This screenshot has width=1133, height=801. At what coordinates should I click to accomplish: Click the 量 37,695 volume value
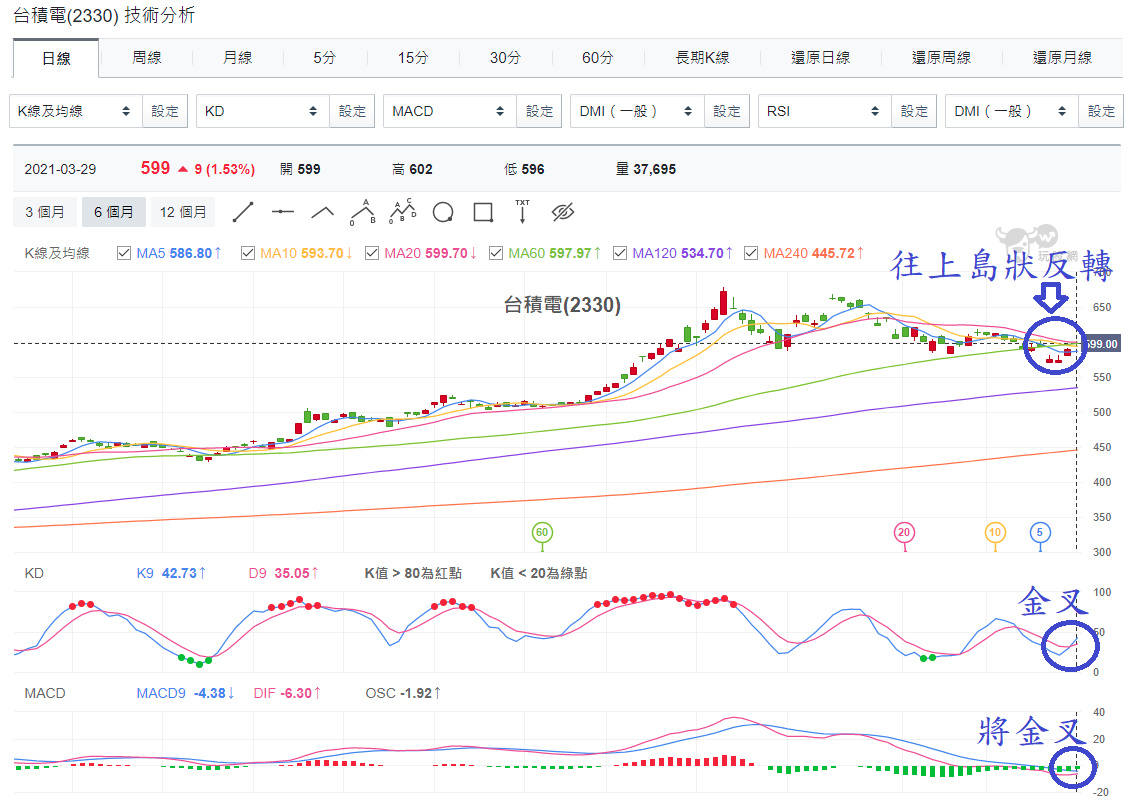pos(646,170)
